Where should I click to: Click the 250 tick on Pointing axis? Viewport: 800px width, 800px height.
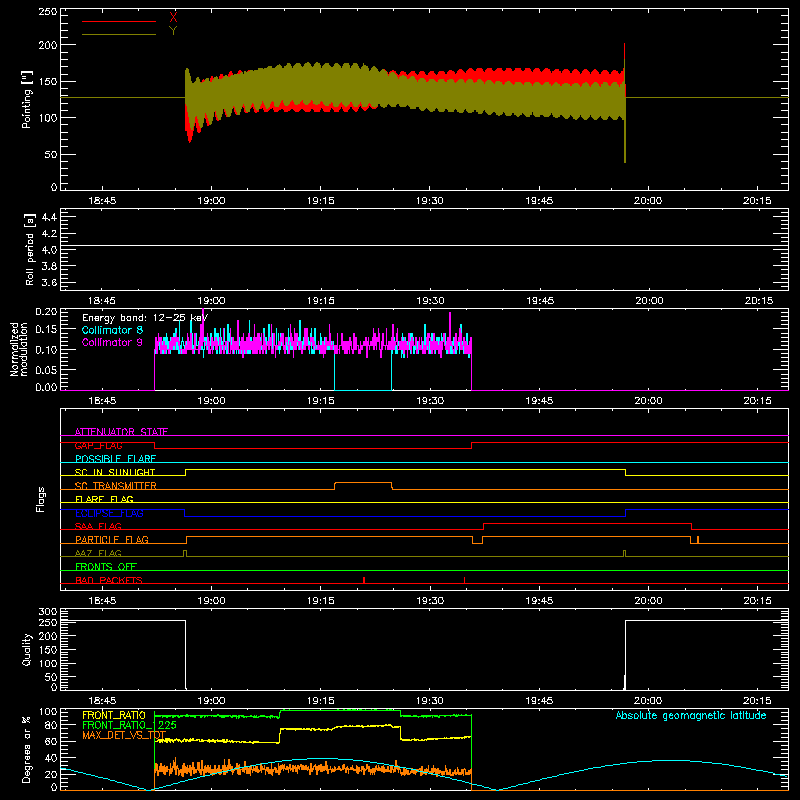click(47, 11)
